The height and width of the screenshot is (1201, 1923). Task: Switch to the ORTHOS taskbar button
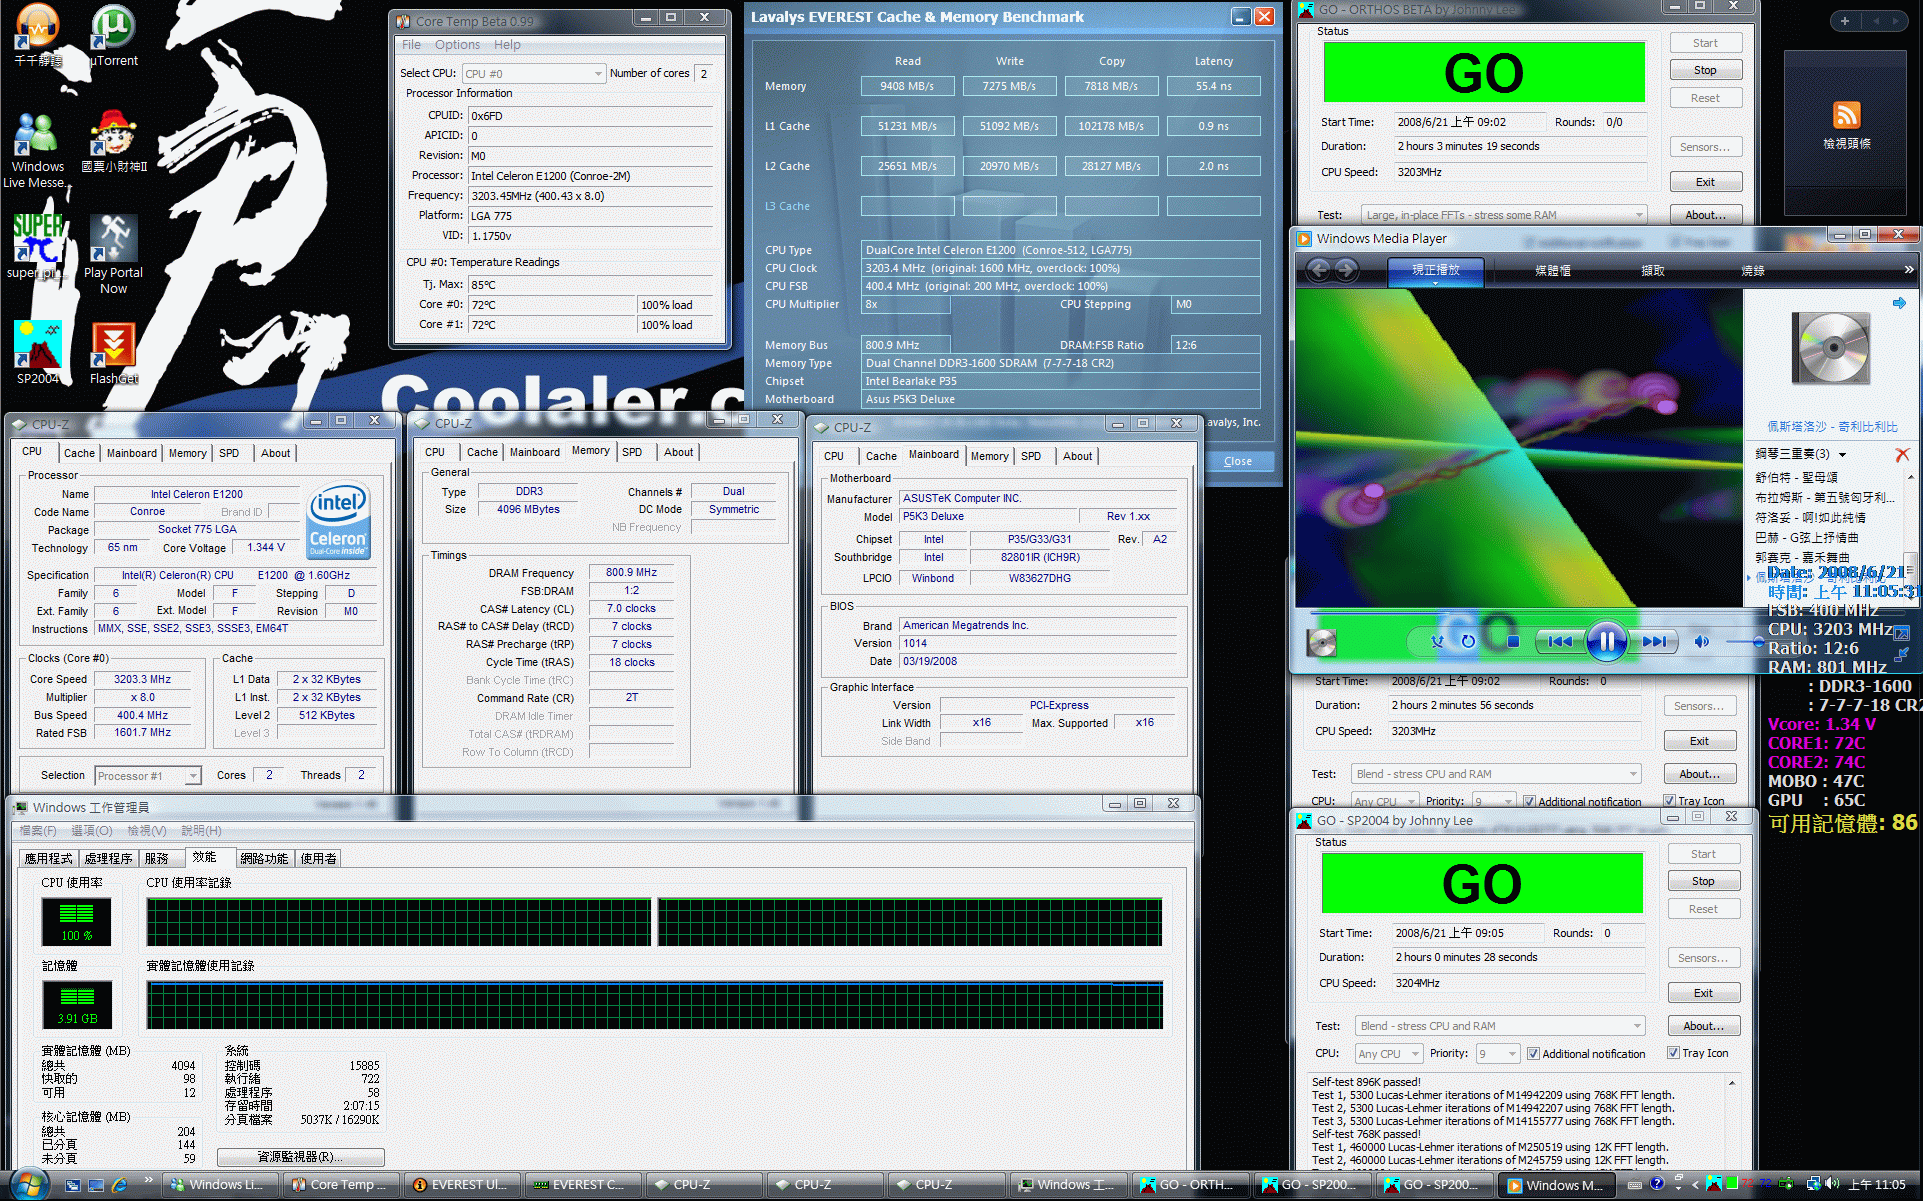(x=1191, y=1184)
